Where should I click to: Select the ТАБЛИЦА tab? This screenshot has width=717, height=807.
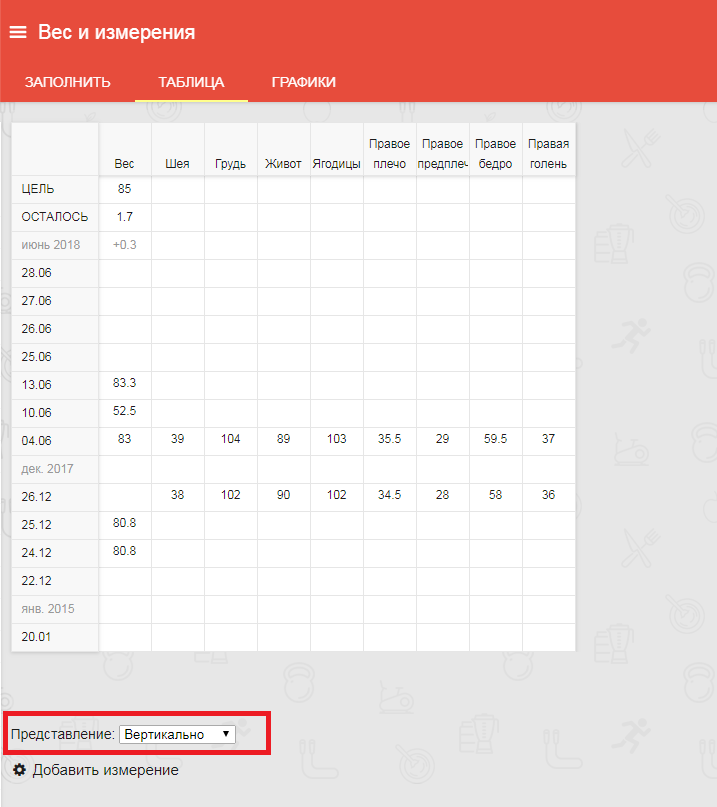(x=191, y=82)
